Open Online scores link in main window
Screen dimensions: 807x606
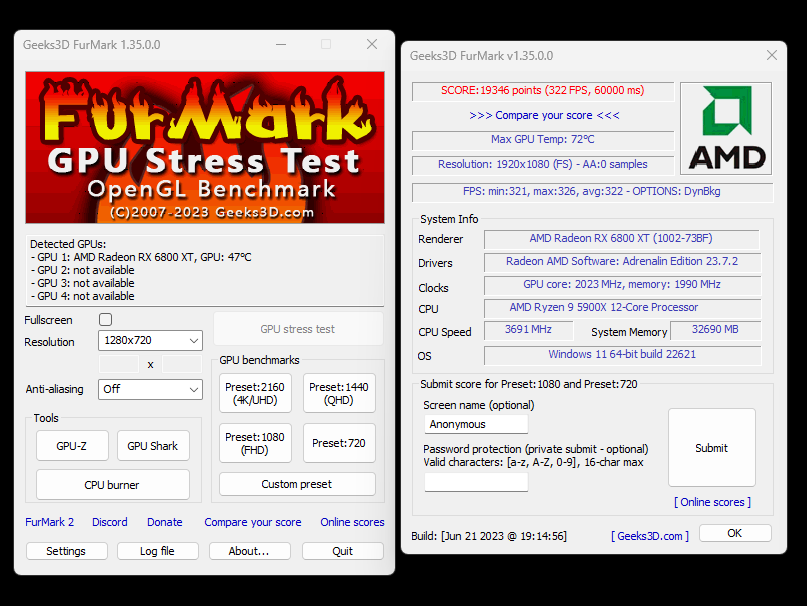point(352,522)
